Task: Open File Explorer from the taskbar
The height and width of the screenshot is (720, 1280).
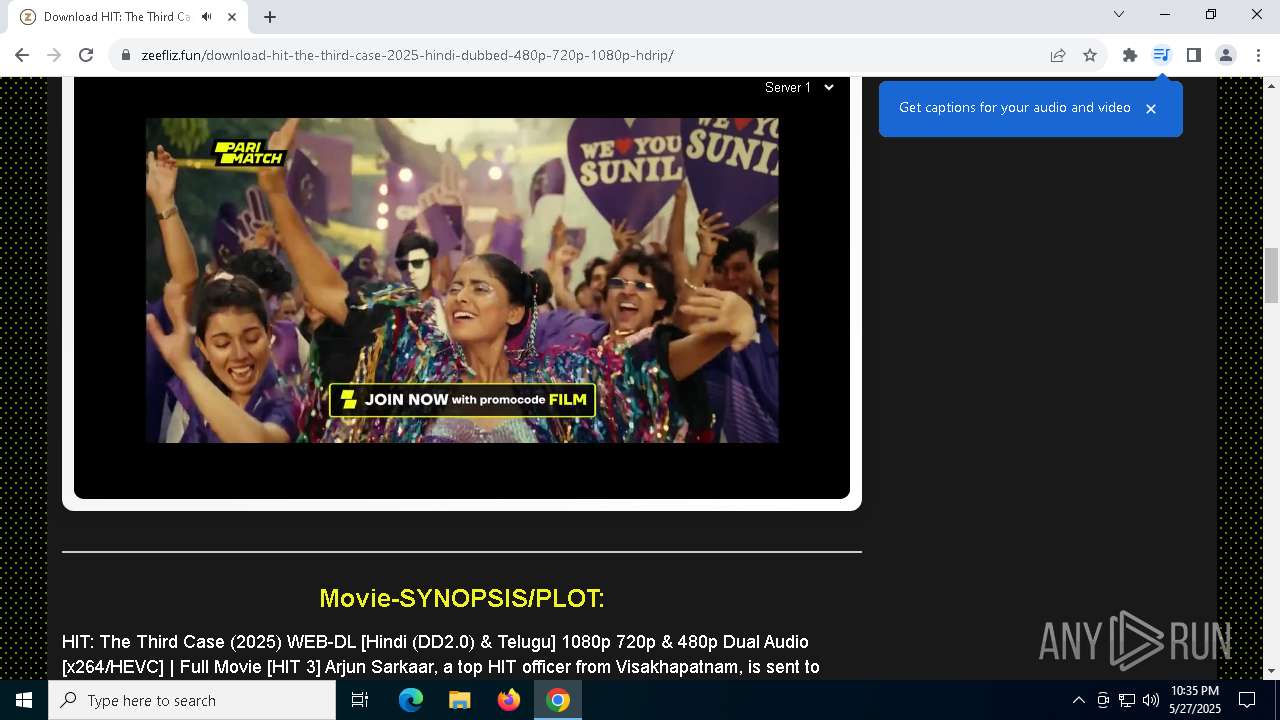Action: (x=459, y=700)
